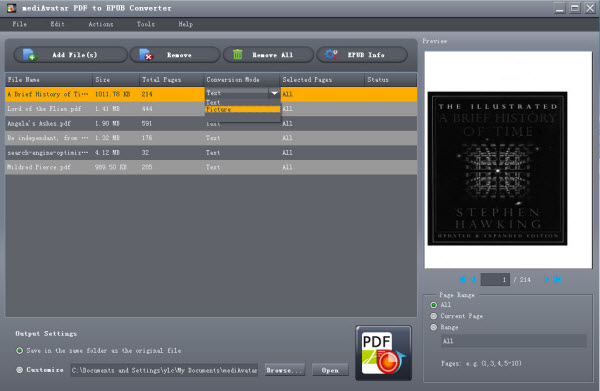Image resolution: width=600 pixels, height=391 pixels.
Task: Click the current page number field
Action: 495,280
